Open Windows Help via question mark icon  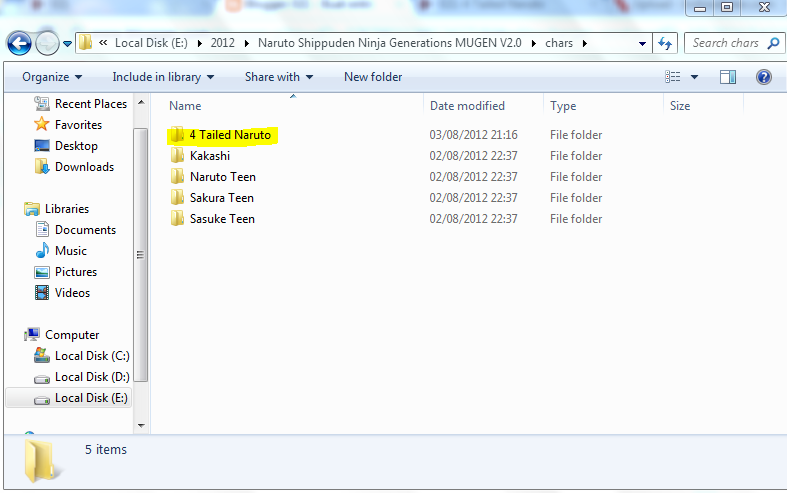click(x=763, y=77)
